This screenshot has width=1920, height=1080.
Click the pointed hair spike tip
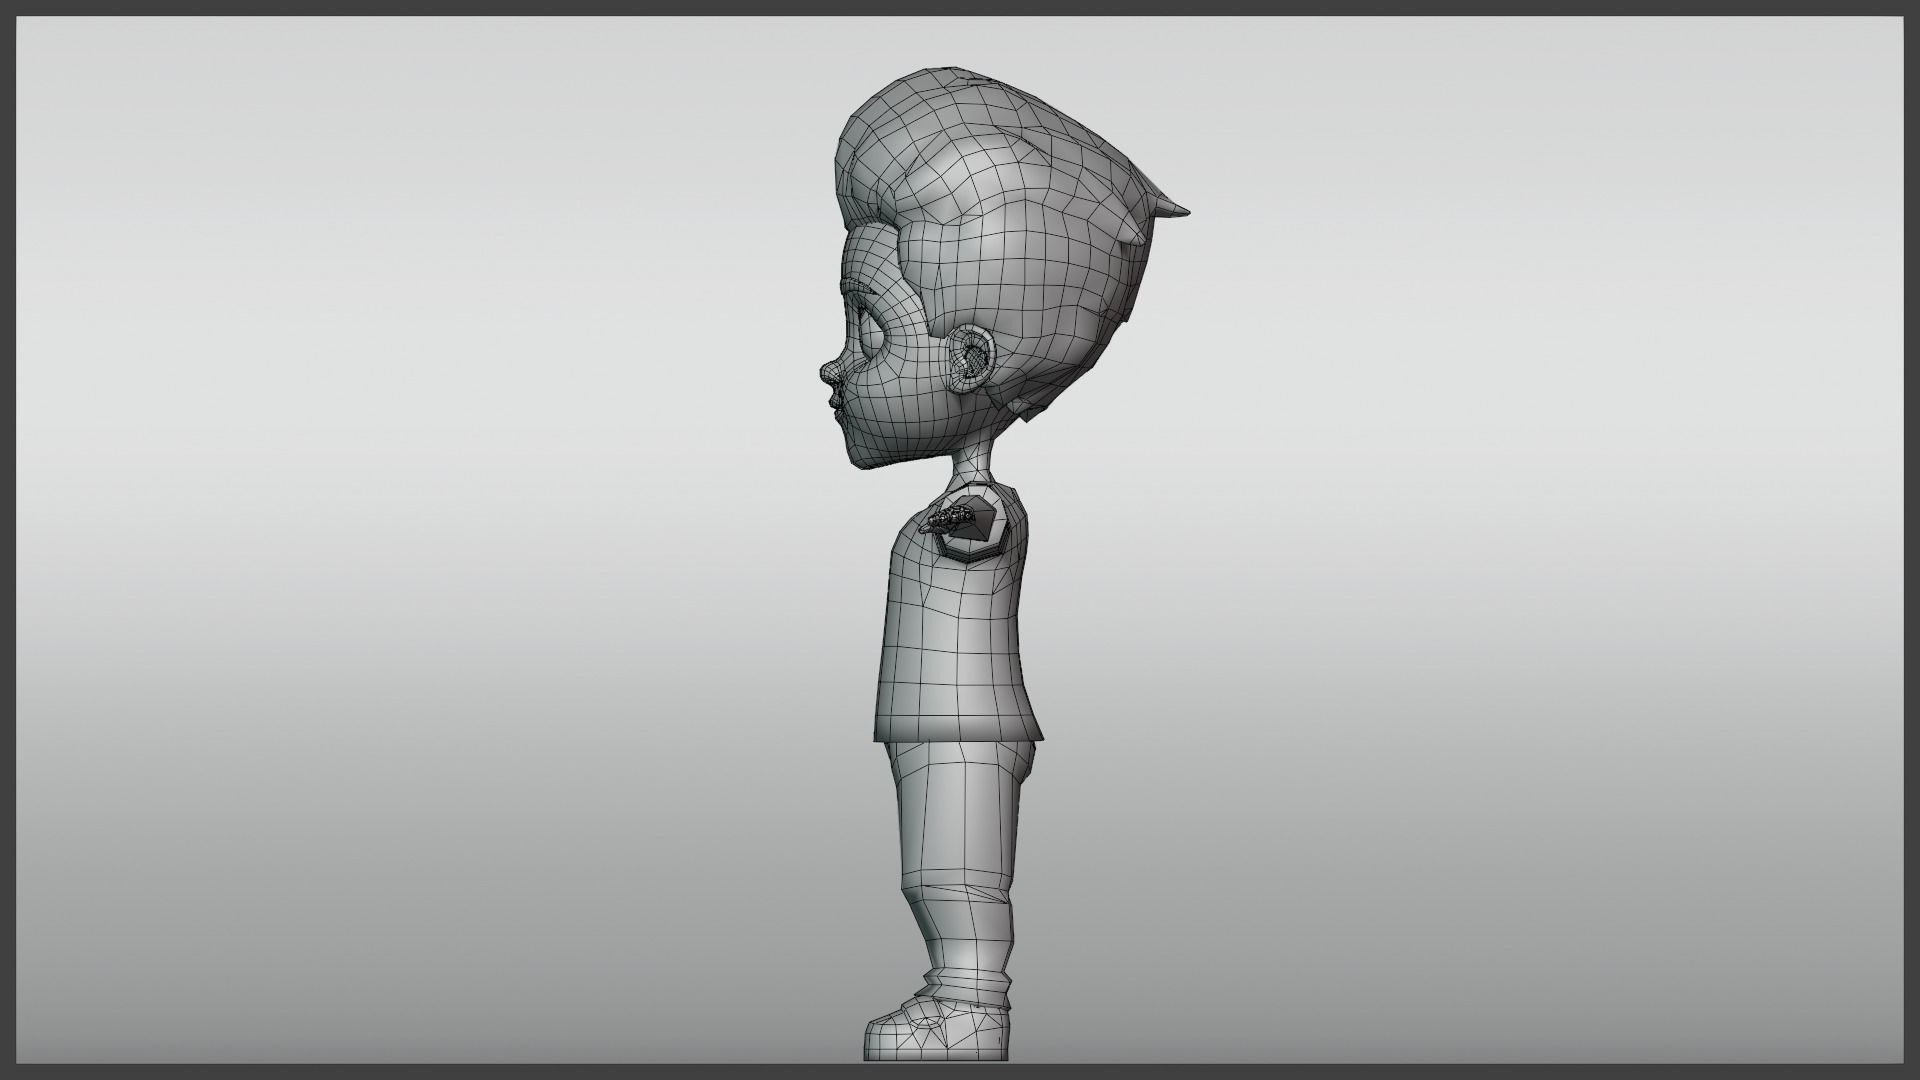coord(1171,208)
